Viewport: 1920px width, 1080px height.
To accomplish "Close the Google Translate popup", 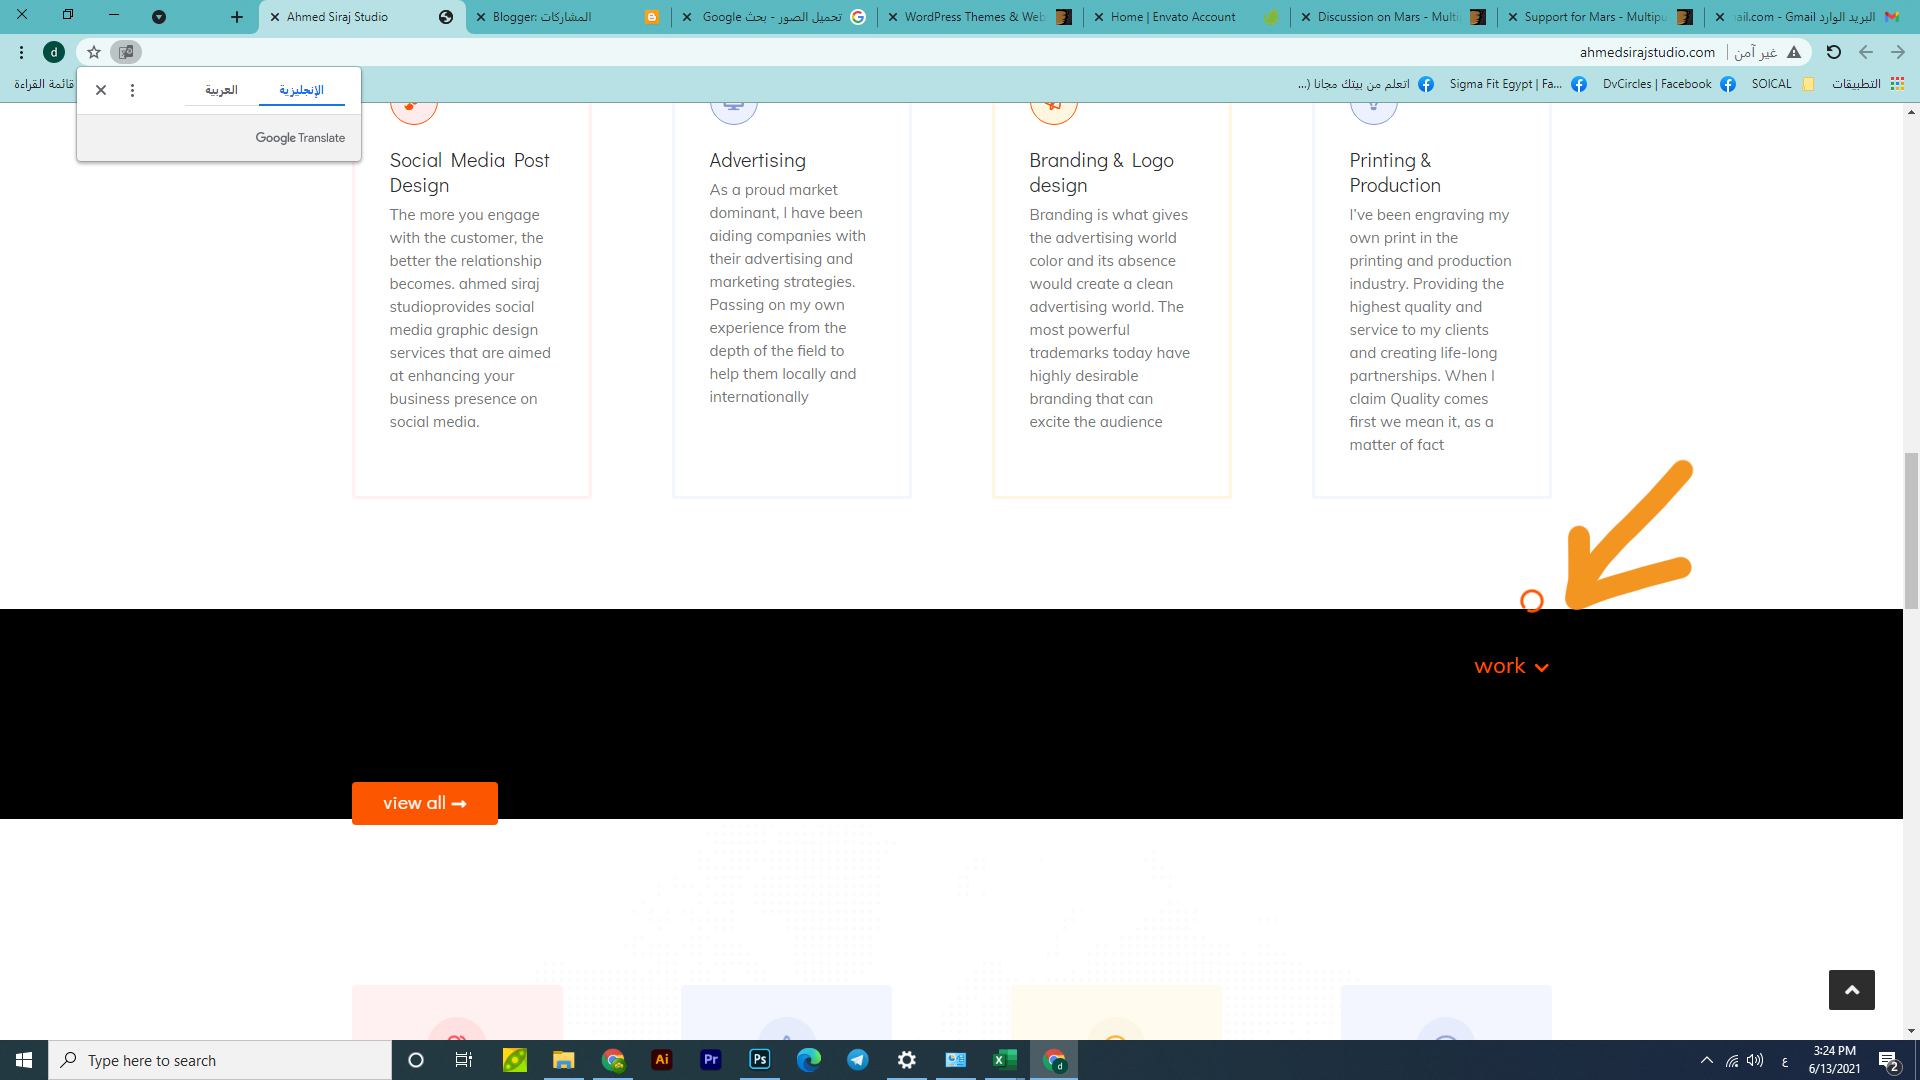I will (x=101, y=90).
